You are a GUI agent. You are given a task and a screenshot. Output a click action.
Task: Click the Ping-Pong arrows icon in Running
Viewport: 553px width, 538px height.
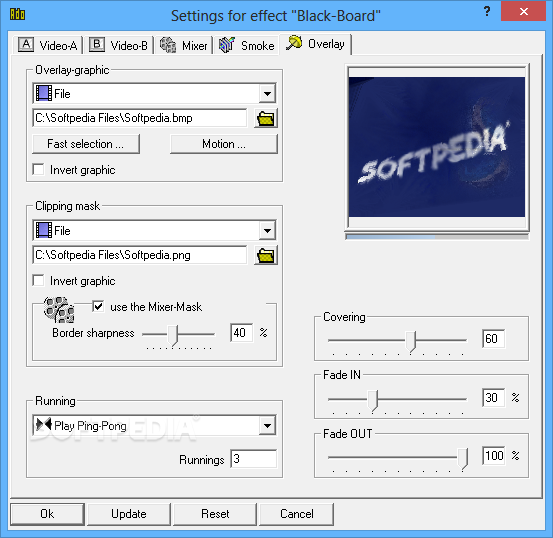point(44,424)
